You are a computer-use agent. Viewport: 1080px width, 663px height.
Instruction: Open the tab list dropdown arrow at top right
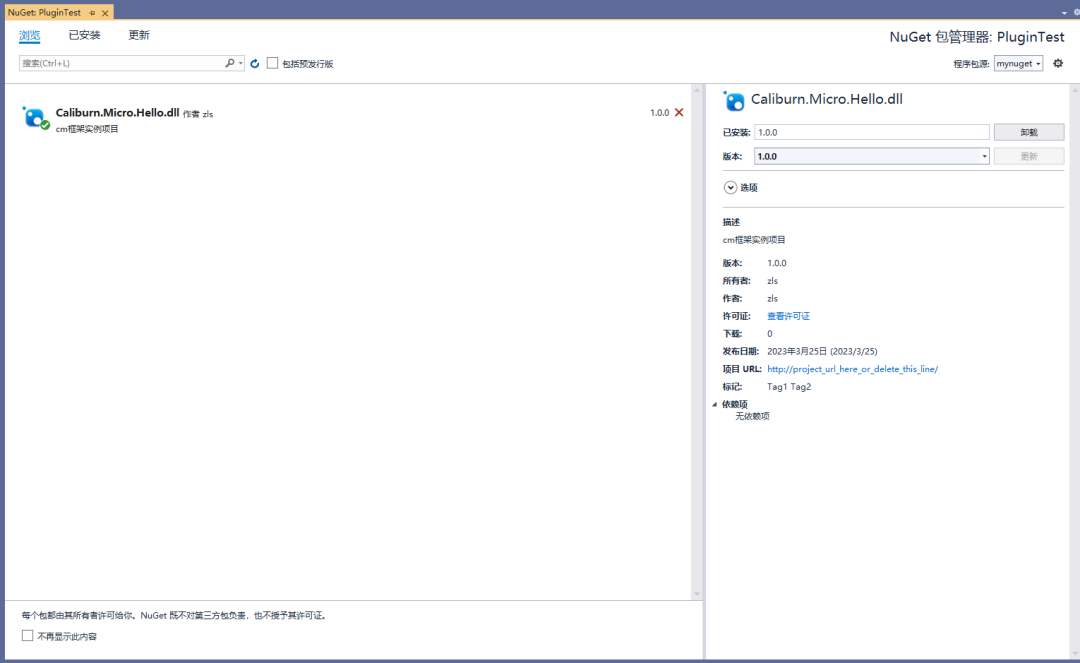(1064, 13)
